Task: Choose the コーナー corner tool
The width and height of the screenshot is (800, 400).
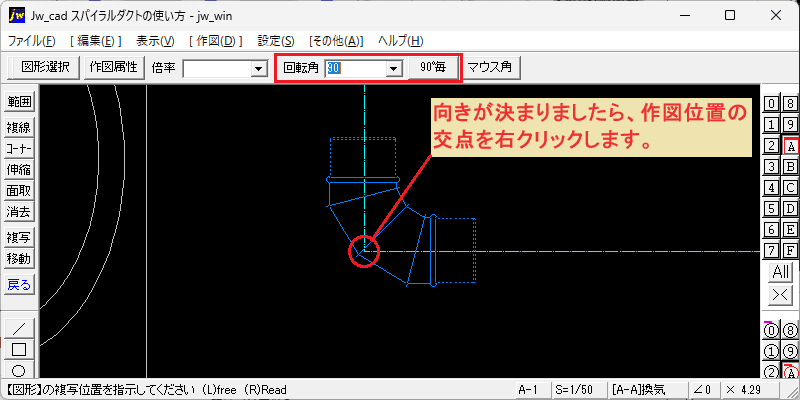Action: click(x=19, y=148)
